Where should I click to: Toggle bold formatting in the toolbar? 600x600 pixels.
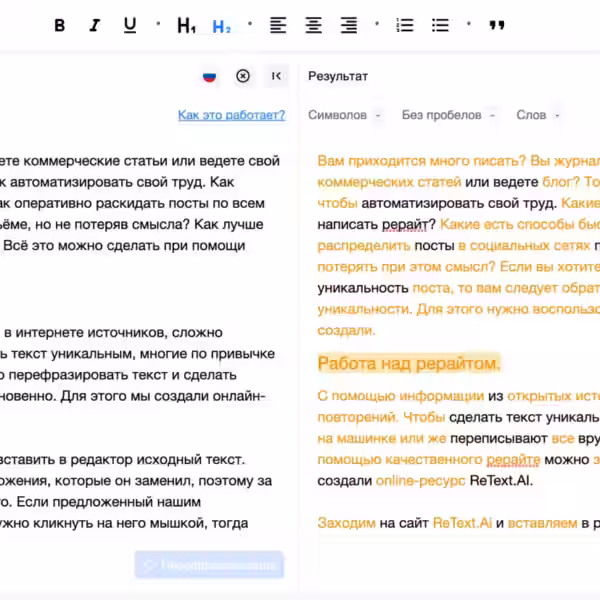59,26
